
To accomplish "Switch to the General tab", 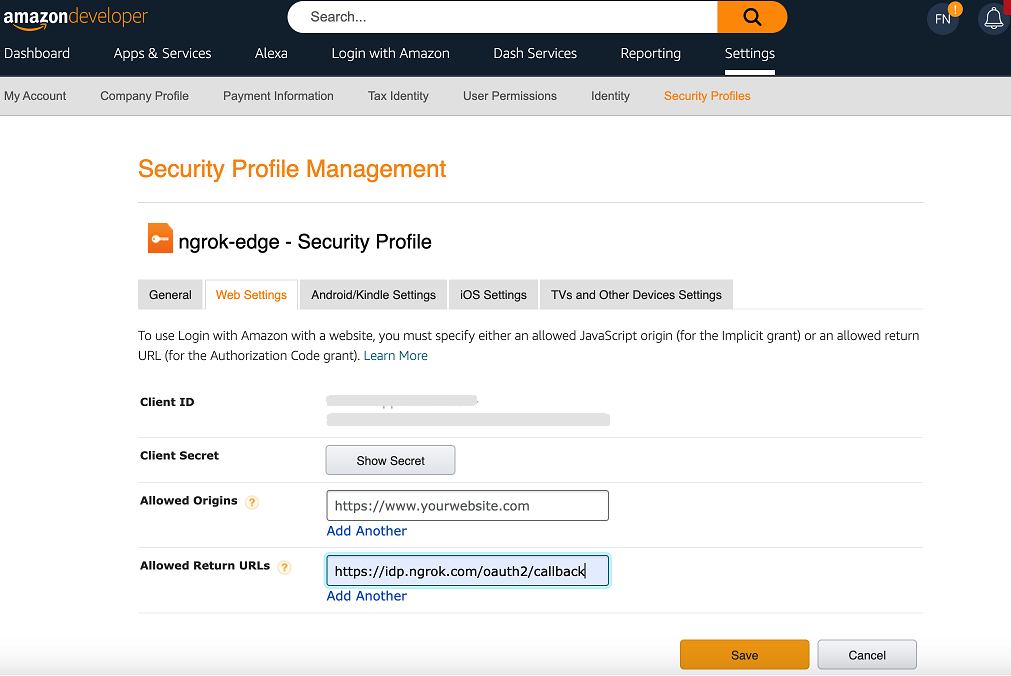I will pos(170,295).
